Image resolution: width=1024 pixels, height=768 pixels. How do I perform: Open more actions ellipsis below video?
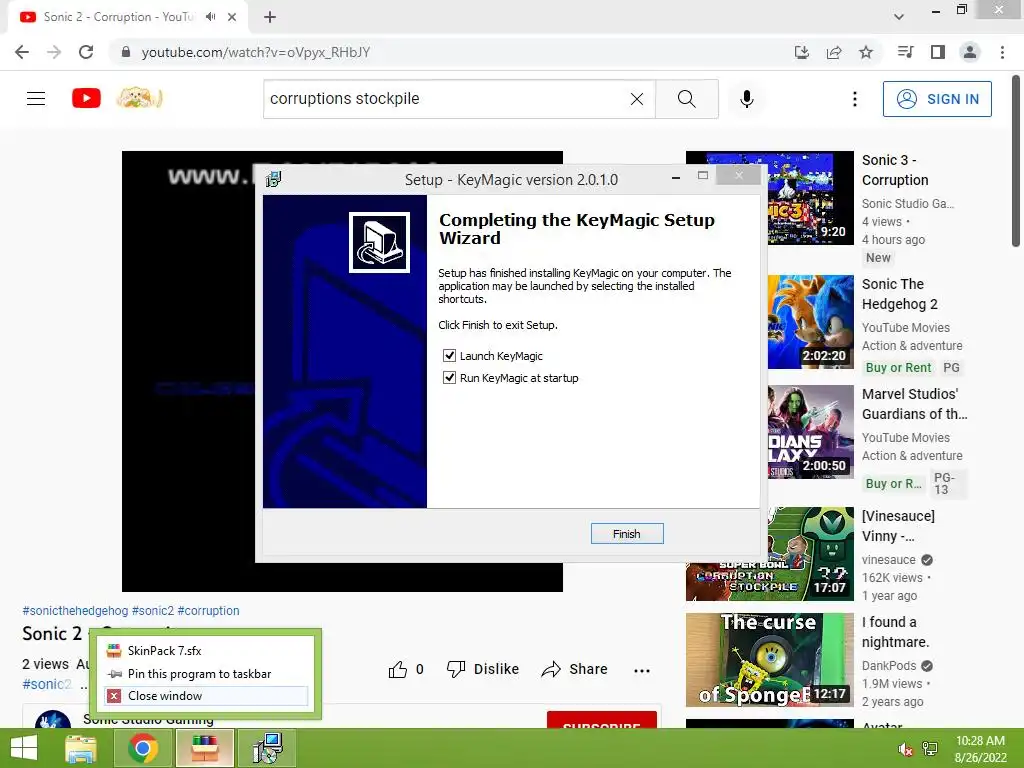[x=642, y=670]
